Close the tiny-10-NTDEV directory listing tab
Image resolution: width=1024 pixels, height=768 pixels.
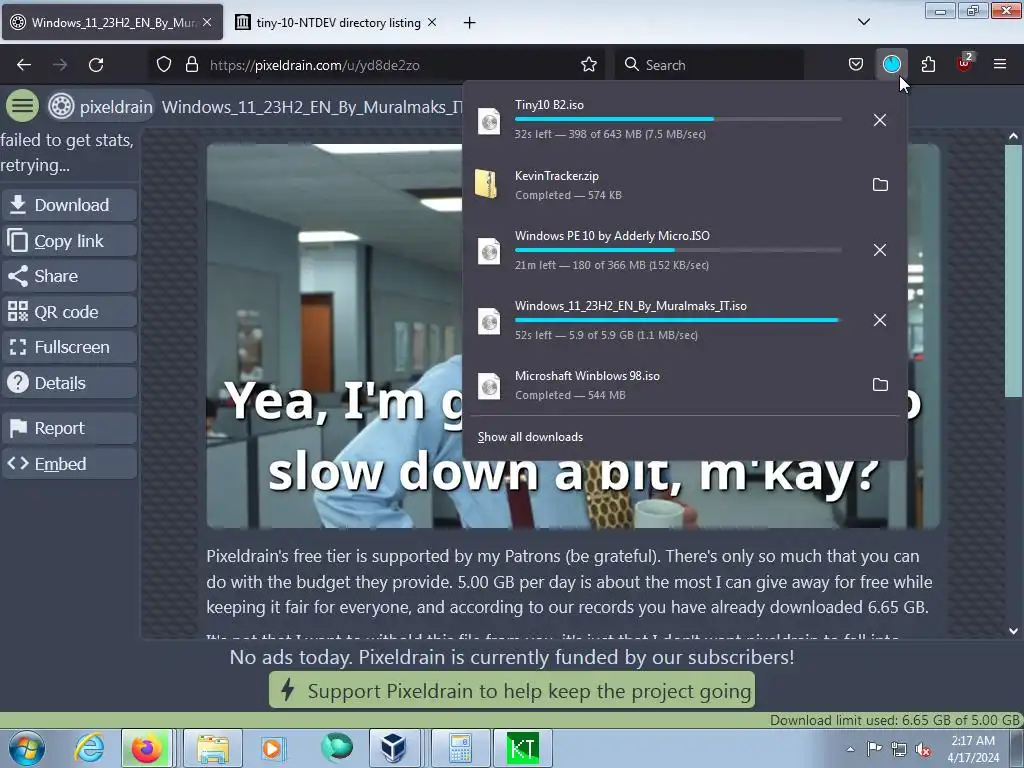coord(432,22)
